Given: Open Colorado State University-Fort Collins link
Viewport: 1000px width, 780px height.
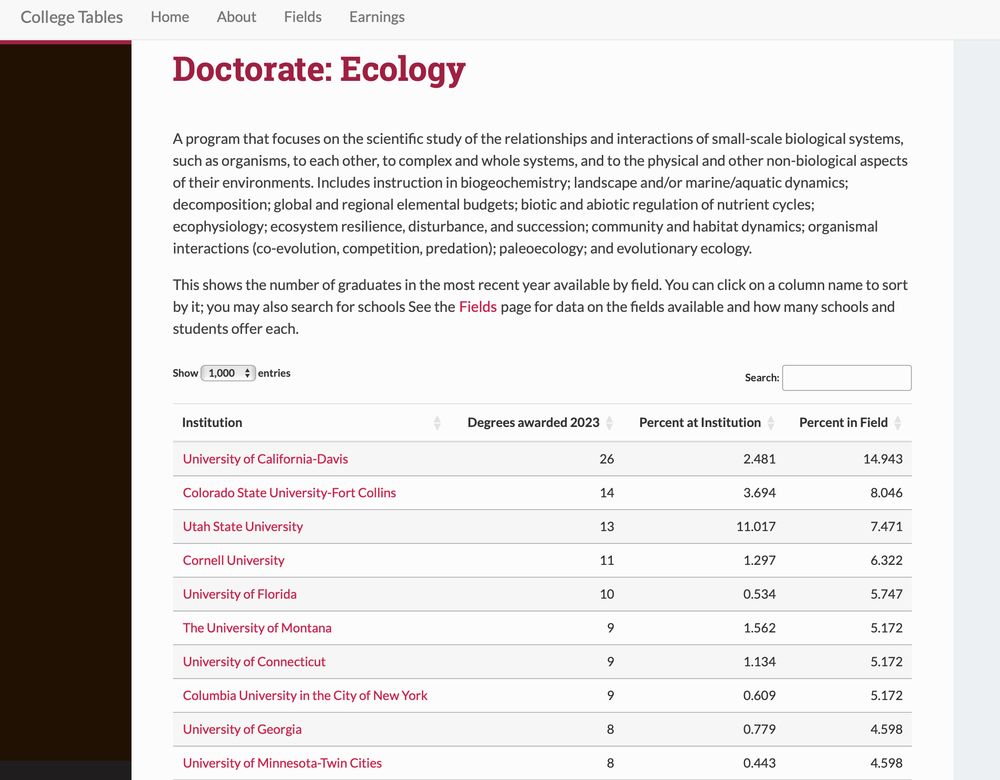Looking at the screenshot, I should [x=289, y=493].
